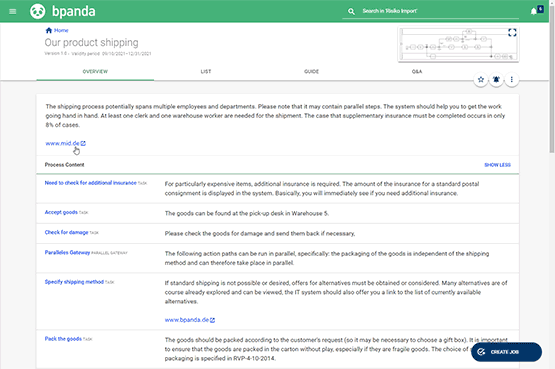
Task: Open the three-dot more options menu
Action: [x=511, y=79]
